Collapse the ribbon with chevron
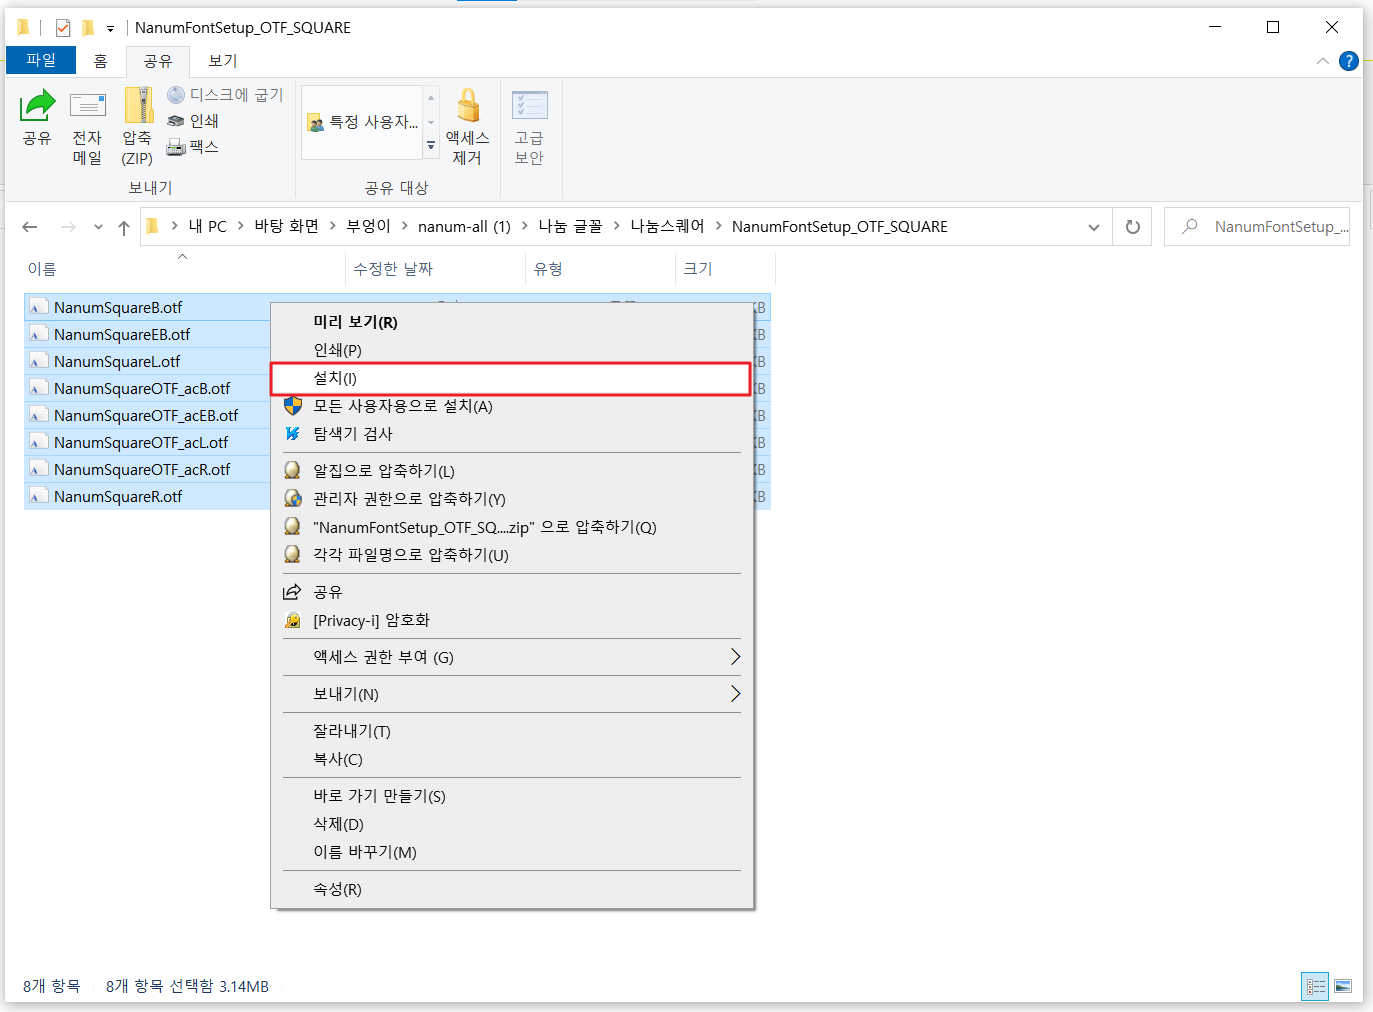 pyautogui.click(x=1323, y=61)
